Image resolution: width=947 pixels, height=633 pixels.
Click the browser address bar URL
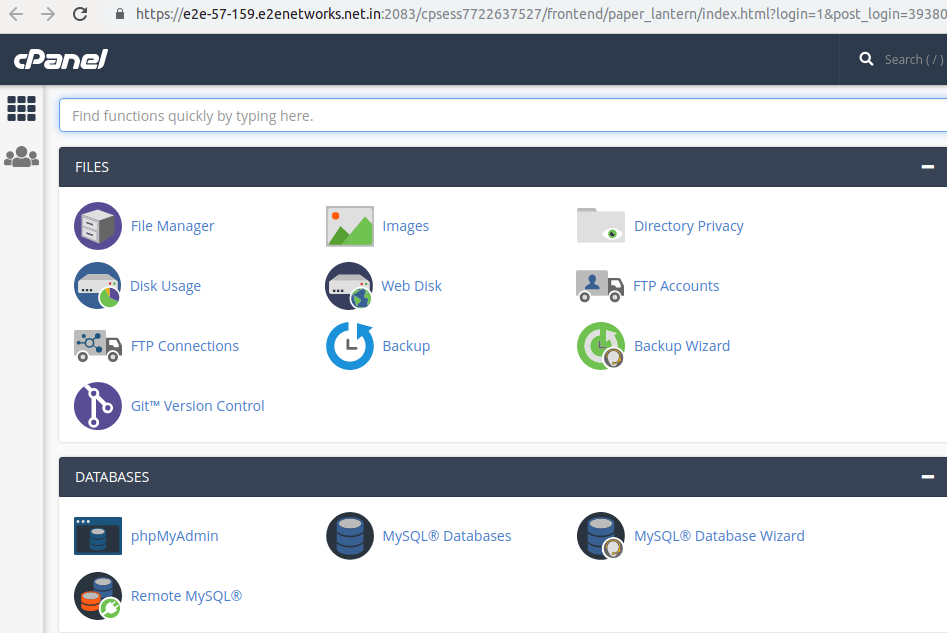tap(541, 14)
